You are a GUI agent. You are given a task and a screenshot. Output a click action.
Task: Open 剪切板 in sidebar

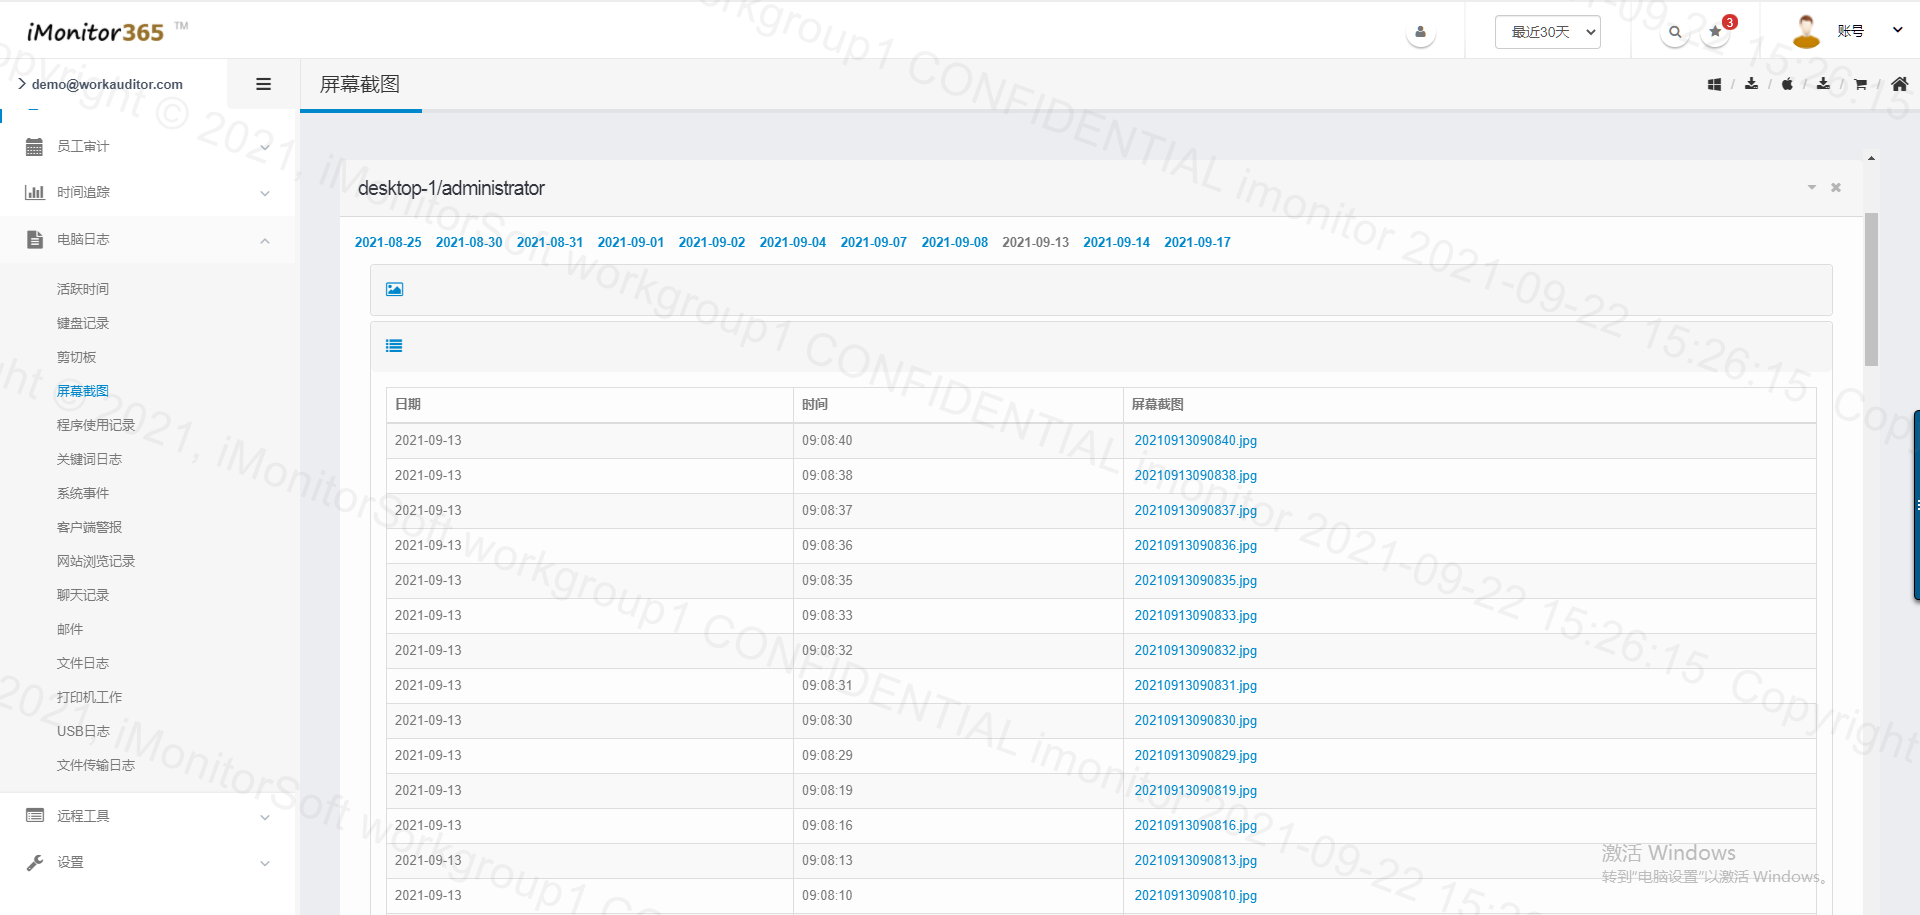point(77,357)
